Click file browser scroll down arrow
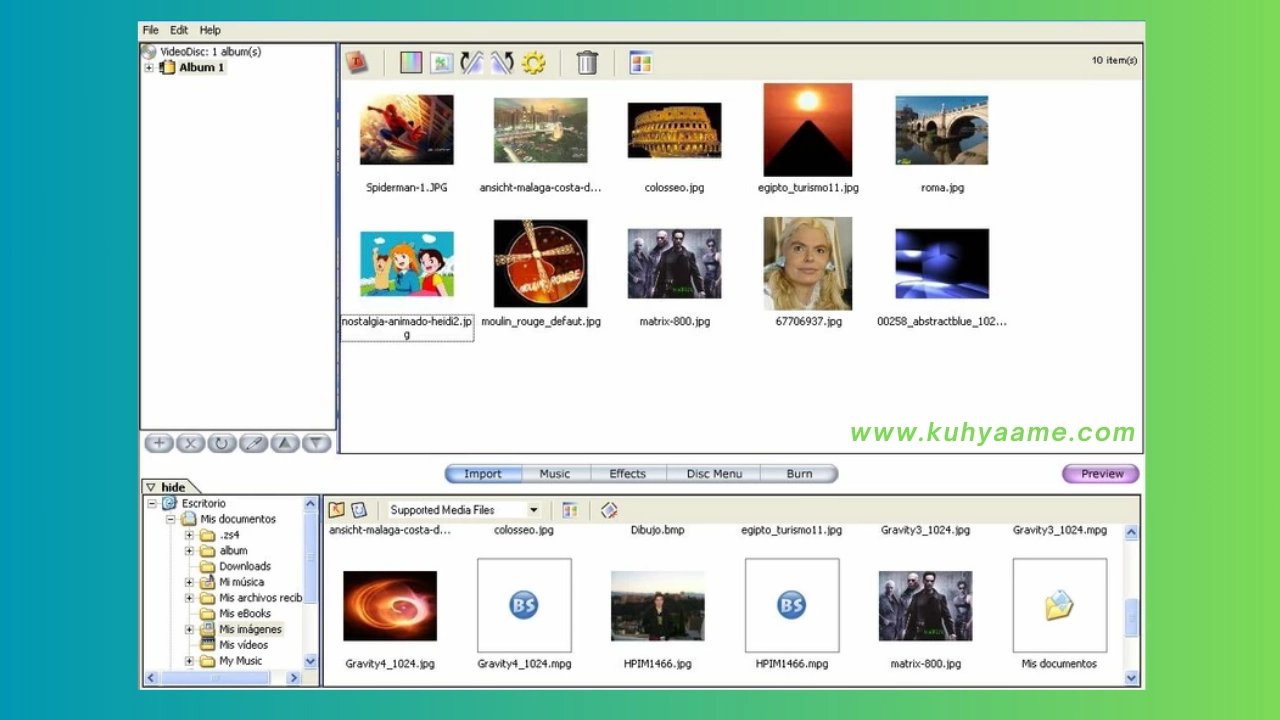 tap(1131, 677)
